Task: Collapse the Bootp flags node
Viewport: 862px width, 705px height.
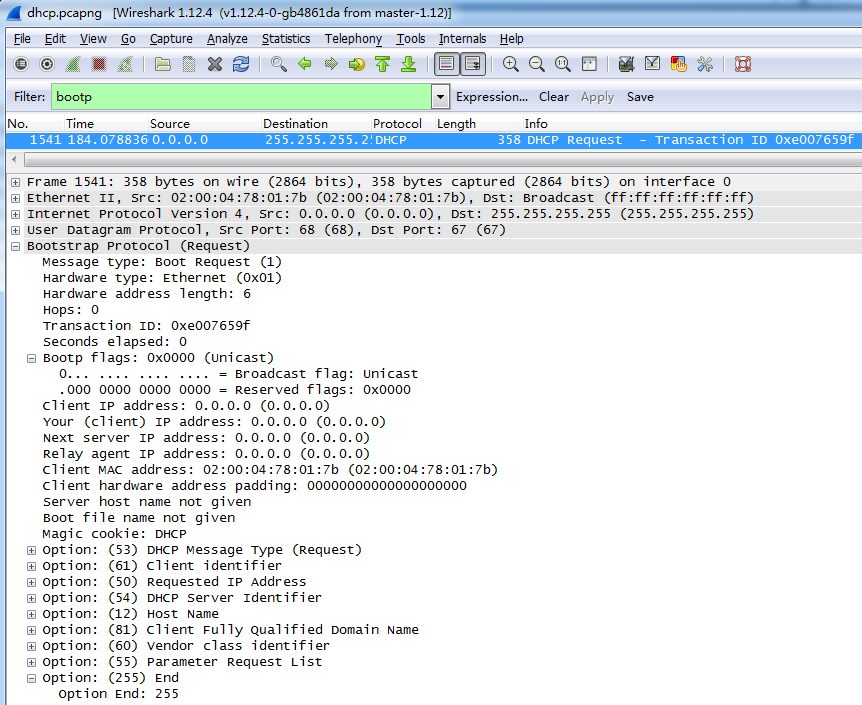Action: [x=31, y=358]
